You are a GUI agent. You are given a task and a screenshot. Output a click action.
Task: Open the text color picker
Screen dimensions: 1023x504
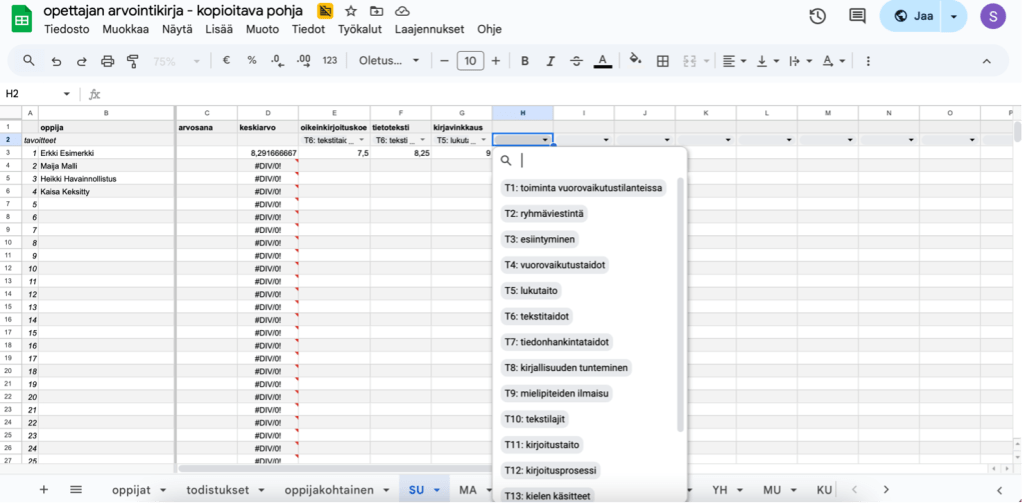pyautogui.click(x=602, y=61)
